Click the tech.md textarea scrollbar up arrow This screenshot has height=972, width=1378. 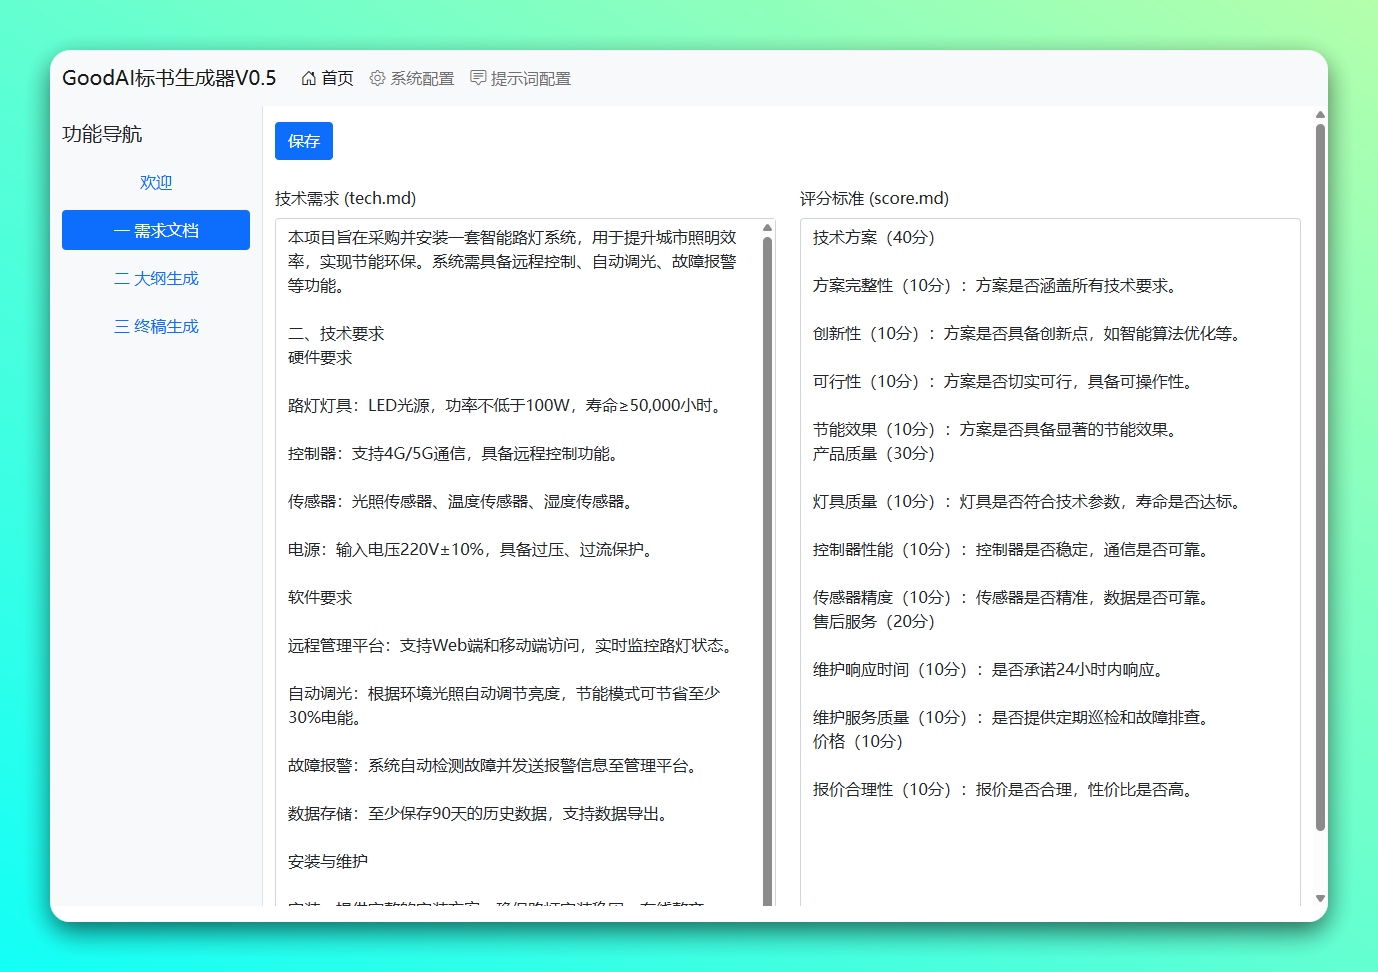pos(768,228)
